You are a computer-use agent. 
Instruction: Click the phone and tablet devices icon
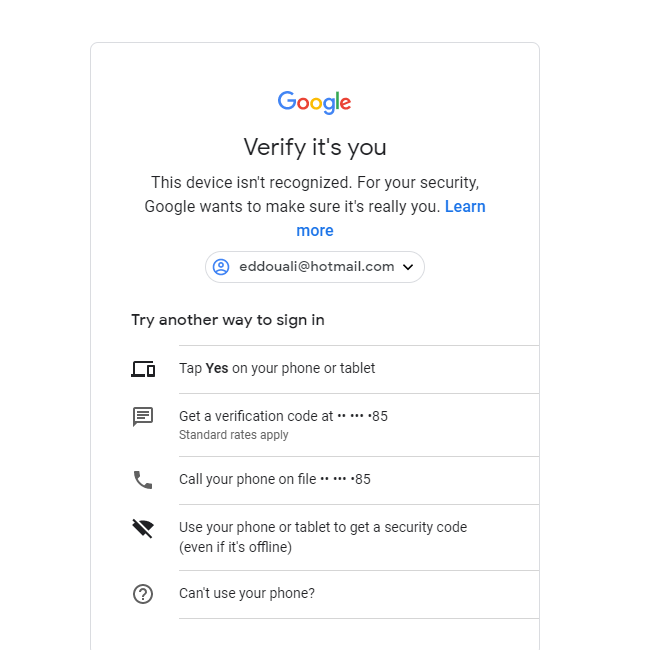[x=143, y=369]
